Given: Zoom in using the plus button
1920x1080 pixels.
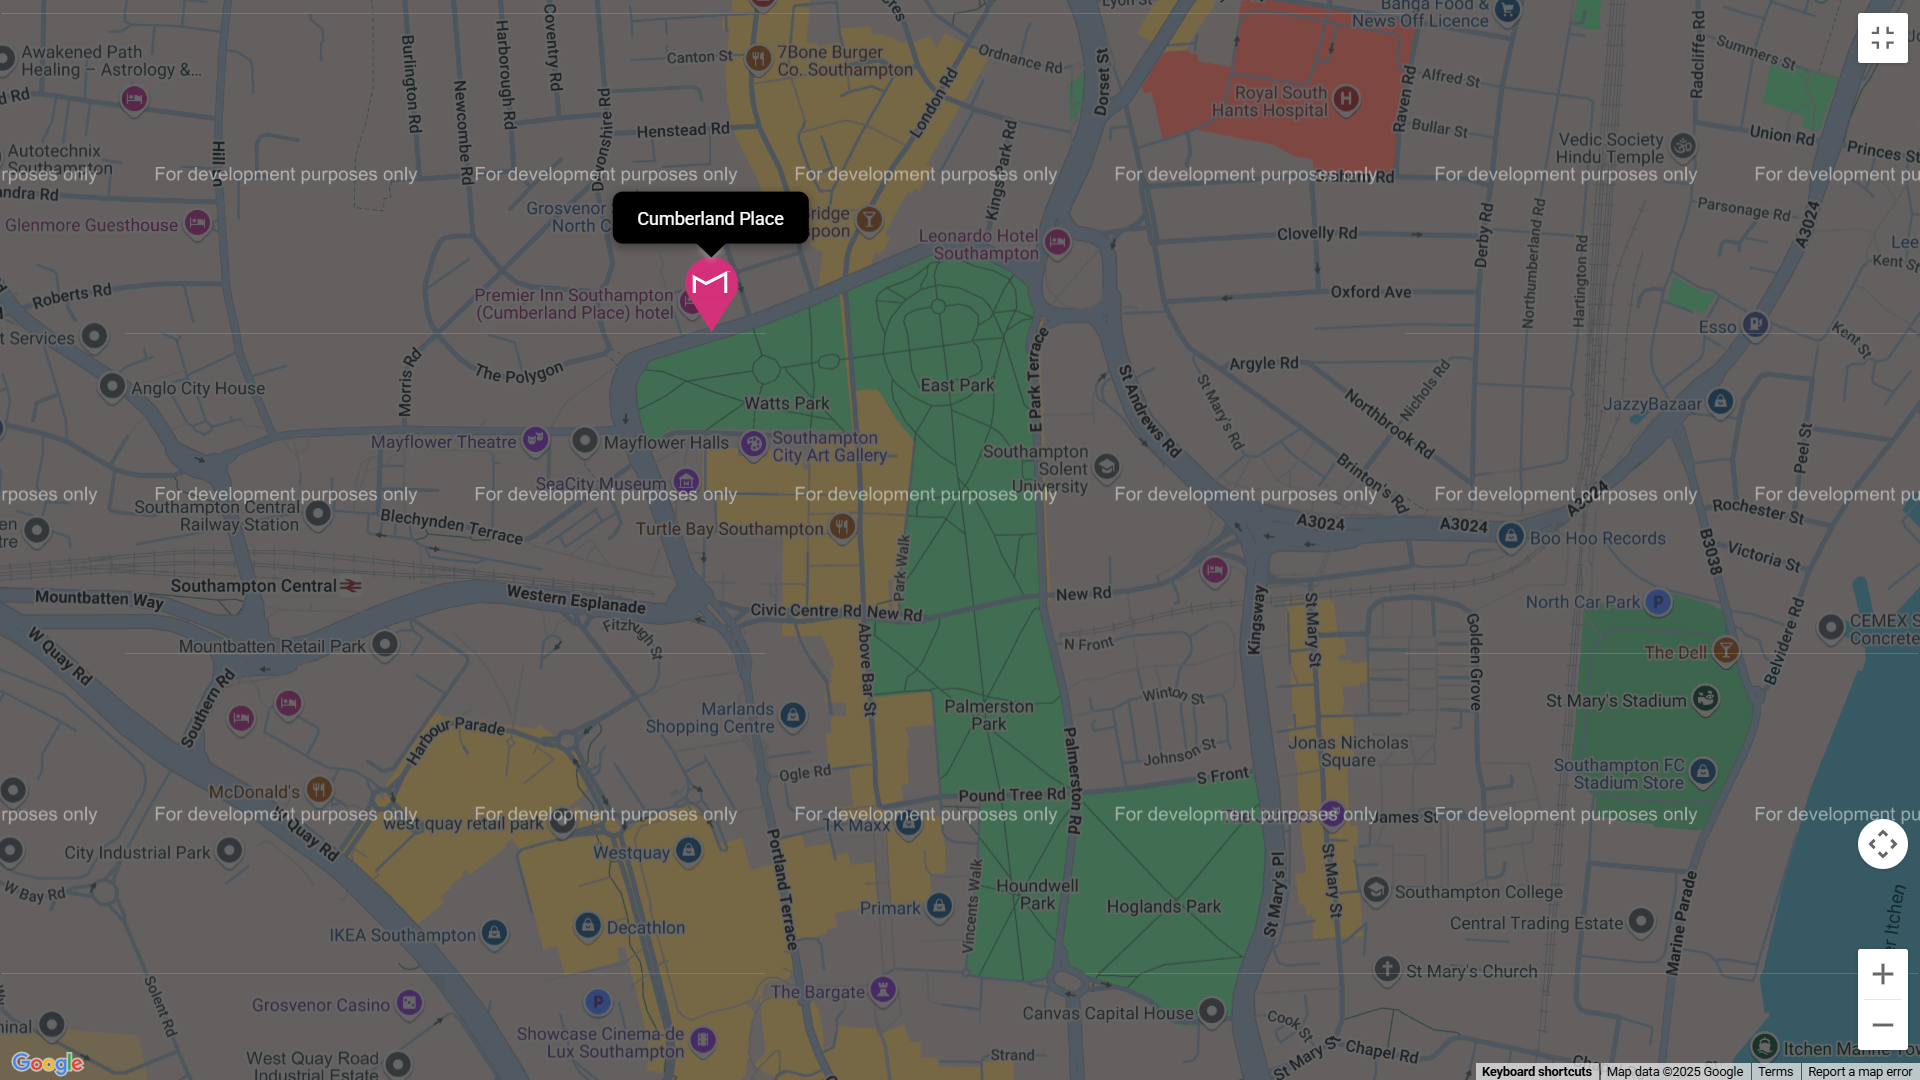Looking at the screenshot, I should (1882, 974).
